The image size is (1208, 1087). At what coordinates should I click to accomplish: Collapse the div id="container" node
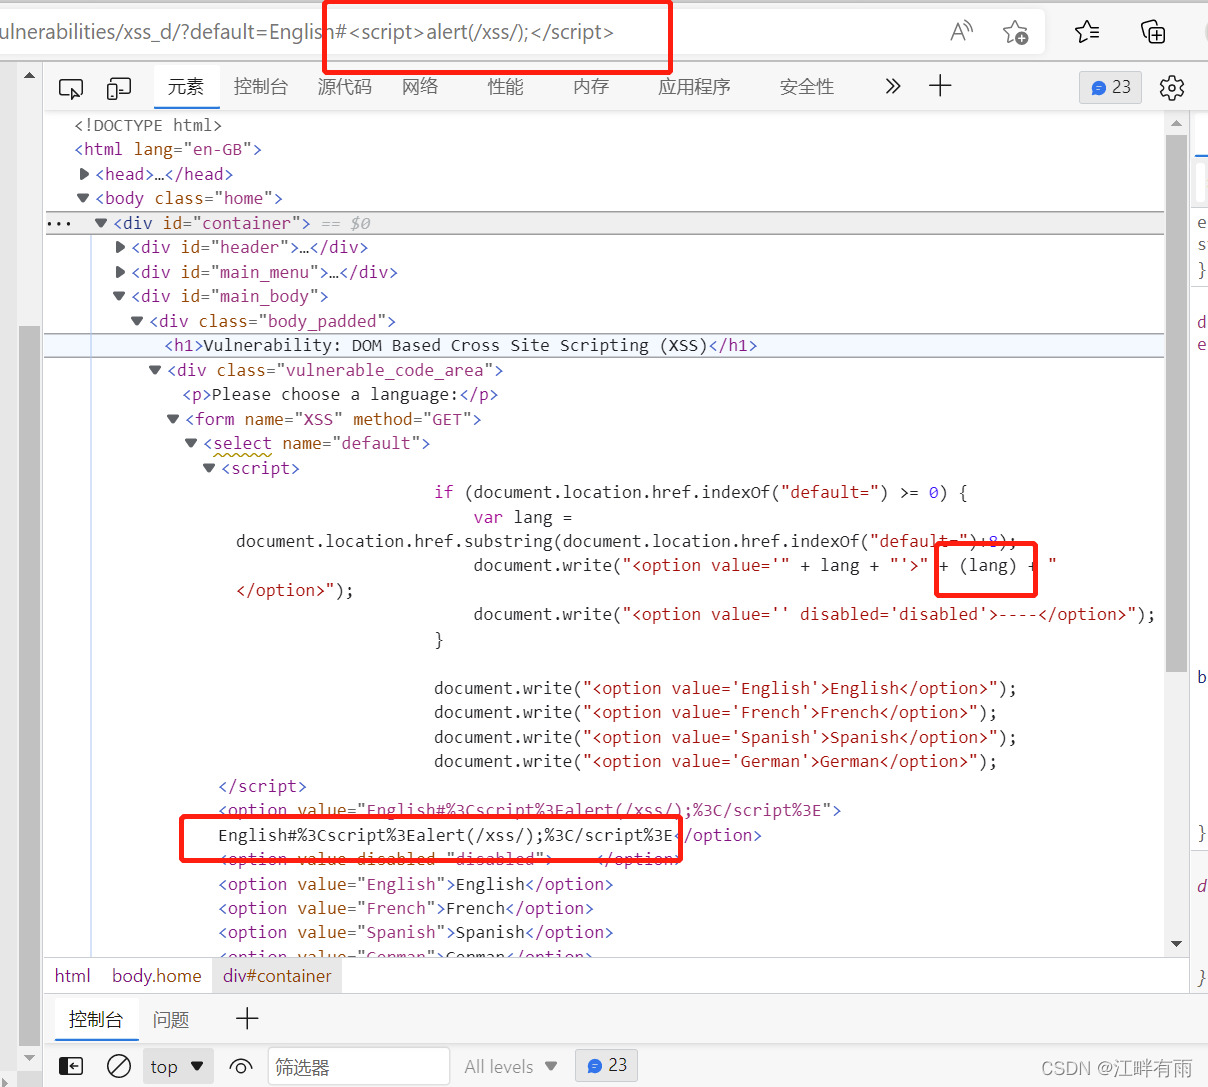101,223
